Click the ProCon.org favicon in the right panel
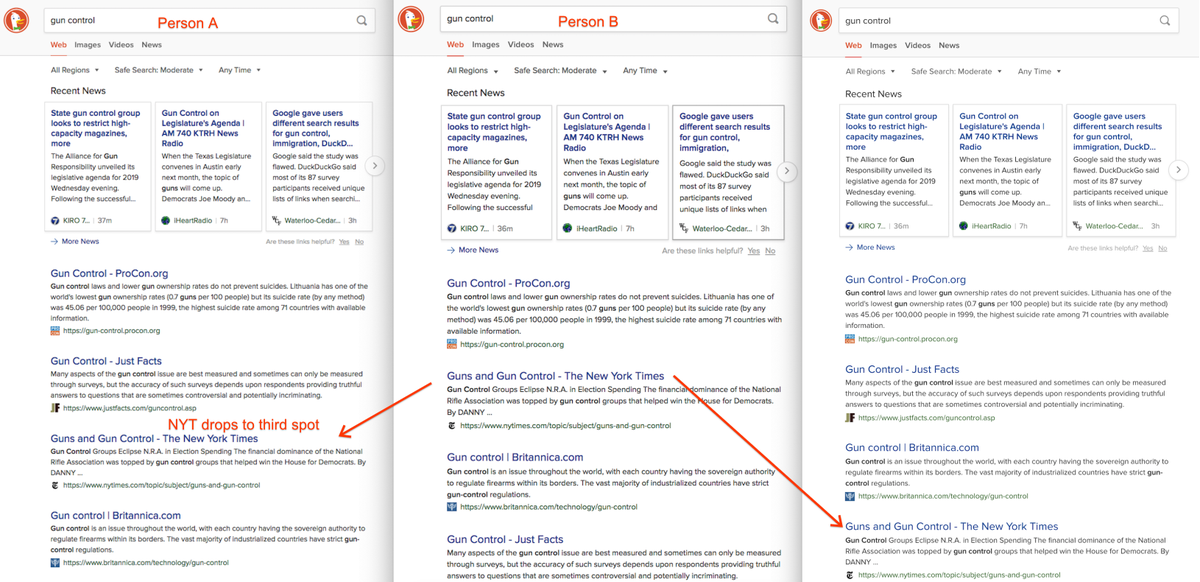Viewport: 1200px width, 582px height. [850, 339]
